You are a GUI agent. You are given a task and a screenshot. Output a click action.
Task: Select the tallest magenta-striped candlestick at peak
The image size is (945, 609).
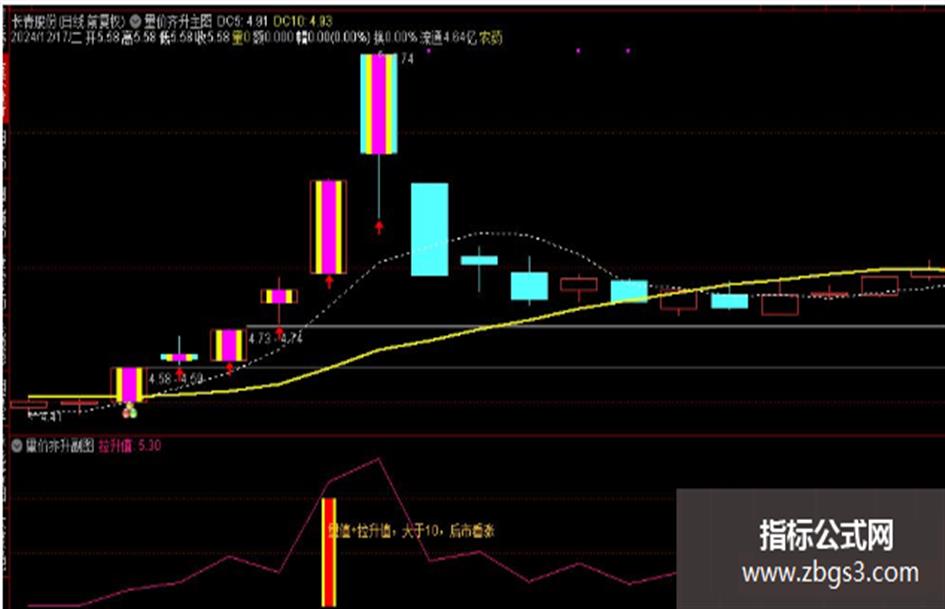379,104
